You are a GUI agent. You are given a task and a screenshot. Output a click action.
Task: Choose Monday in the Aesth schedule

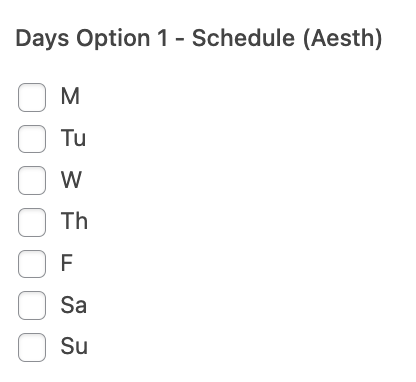pyautogui.click(x=32, y=97)
